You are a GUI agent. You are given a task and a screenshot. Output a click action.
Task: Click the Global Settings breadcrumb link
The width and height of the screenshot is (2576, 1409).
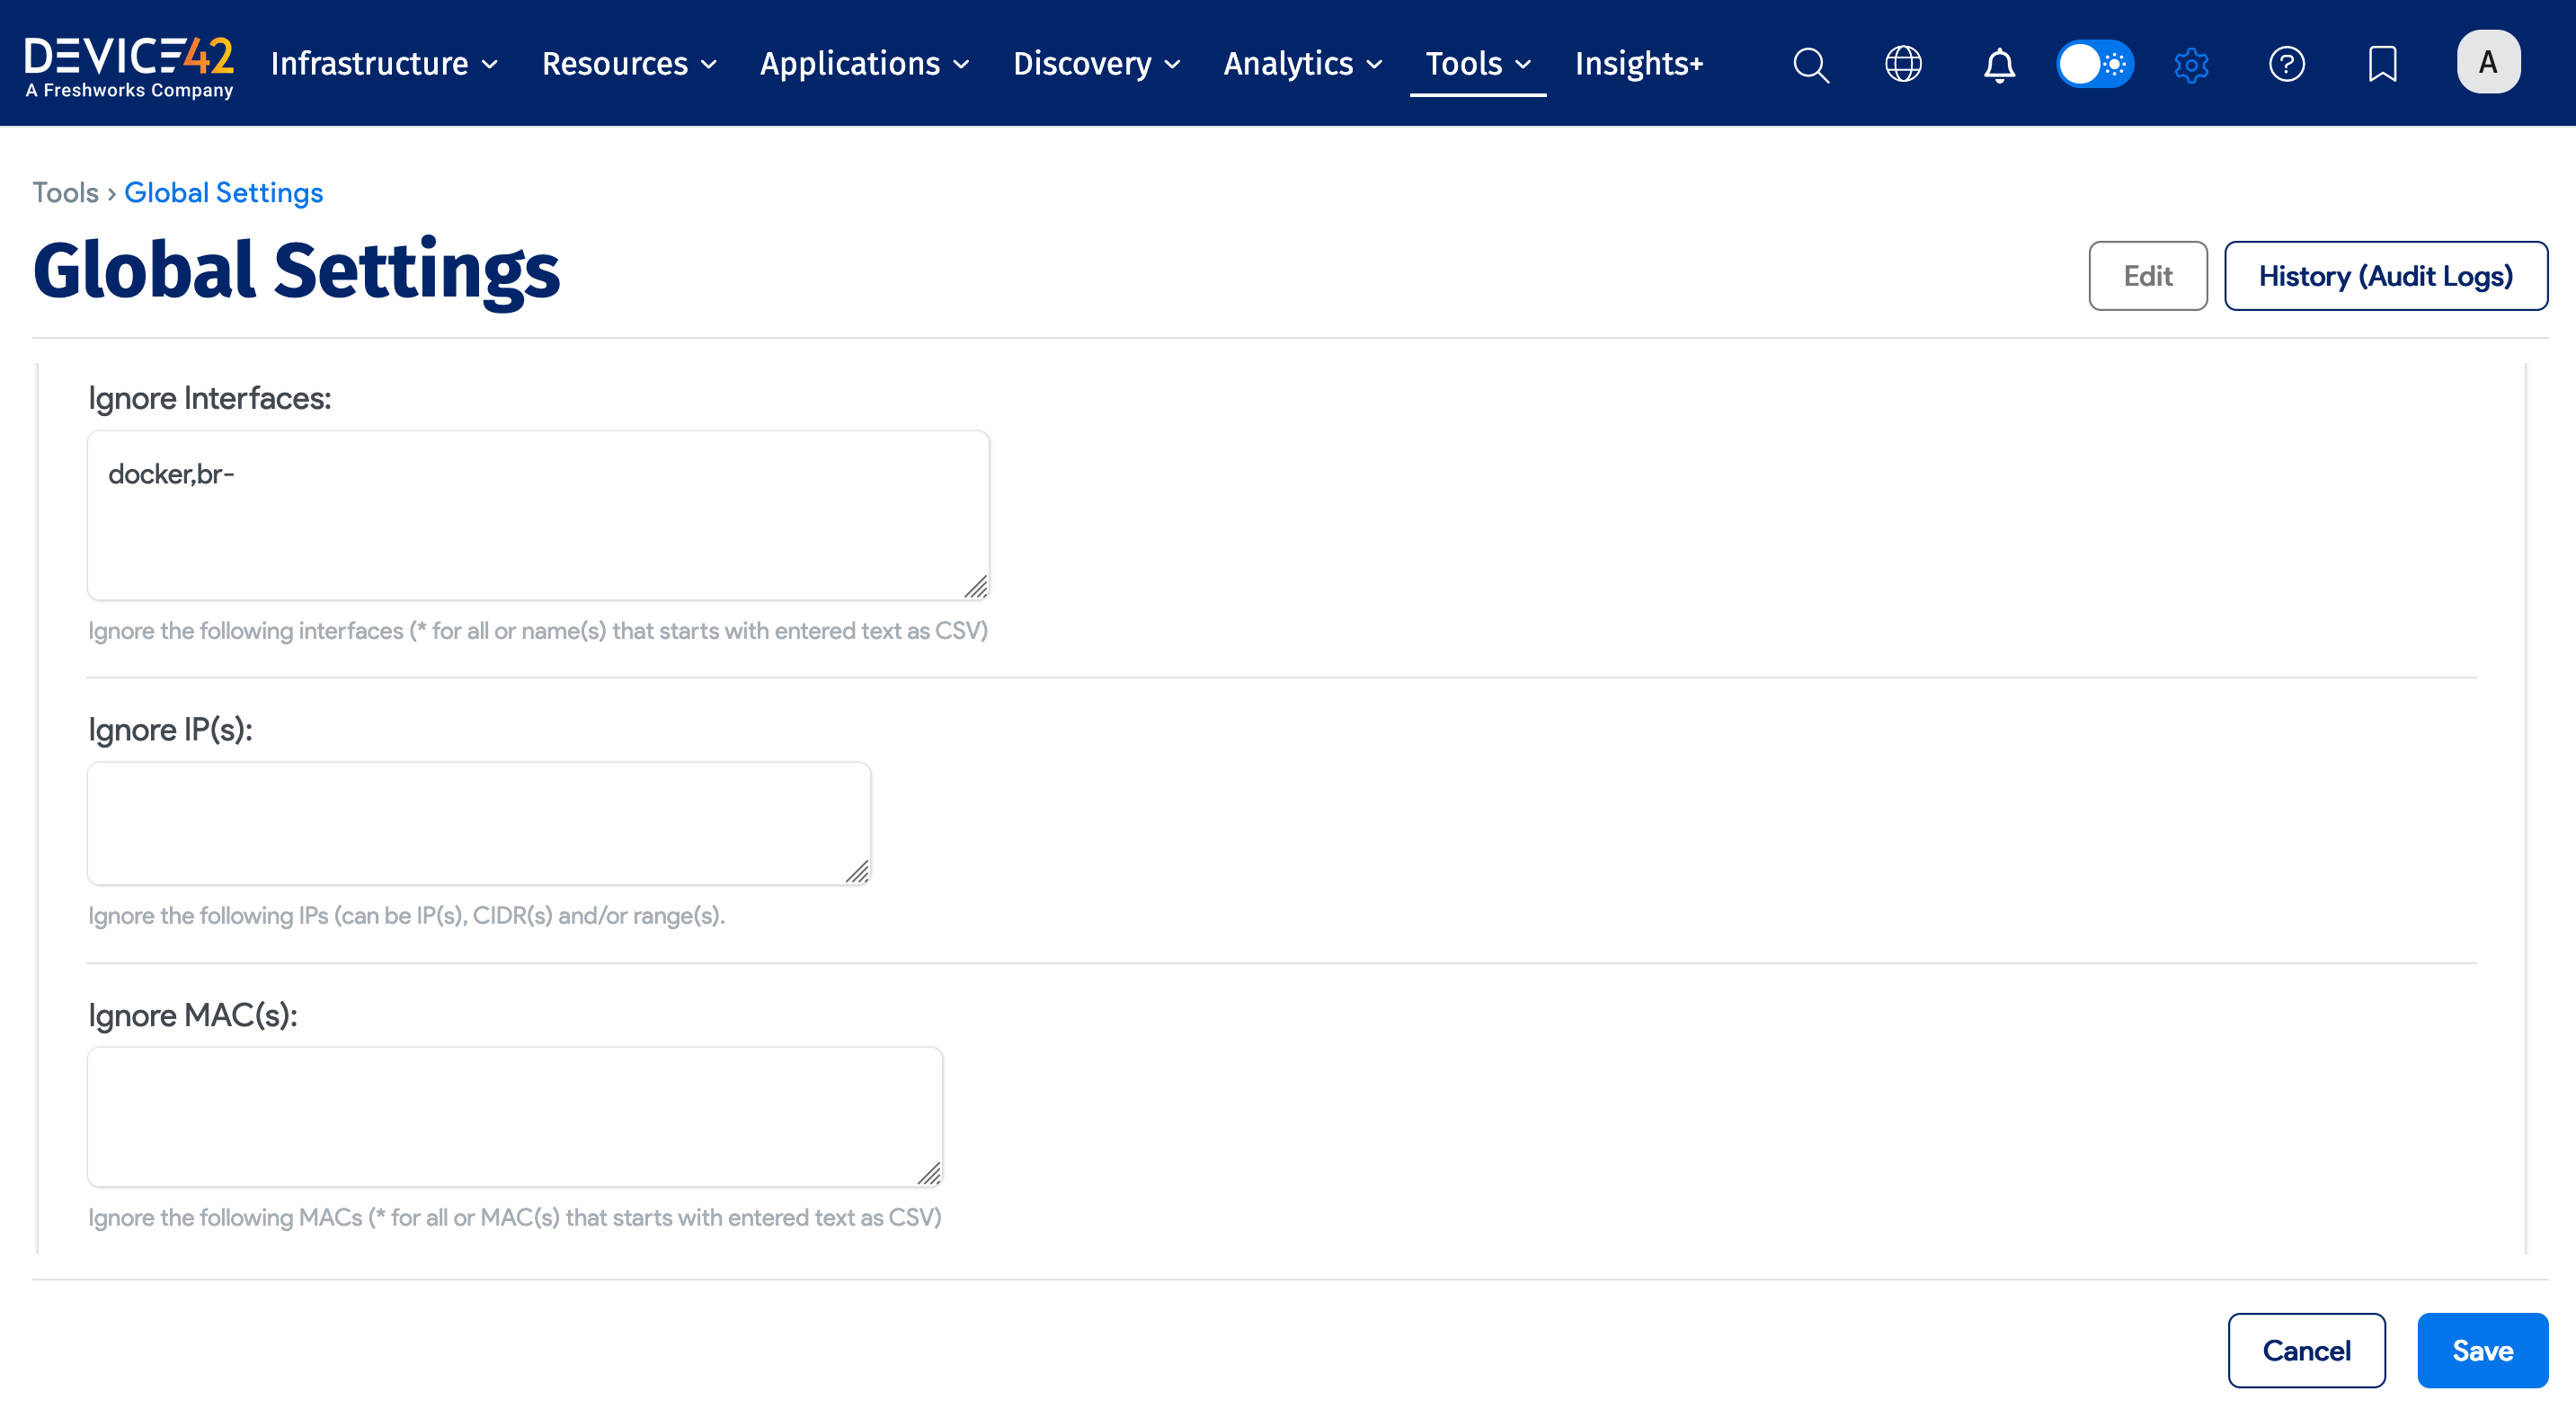tap(223, 192)
